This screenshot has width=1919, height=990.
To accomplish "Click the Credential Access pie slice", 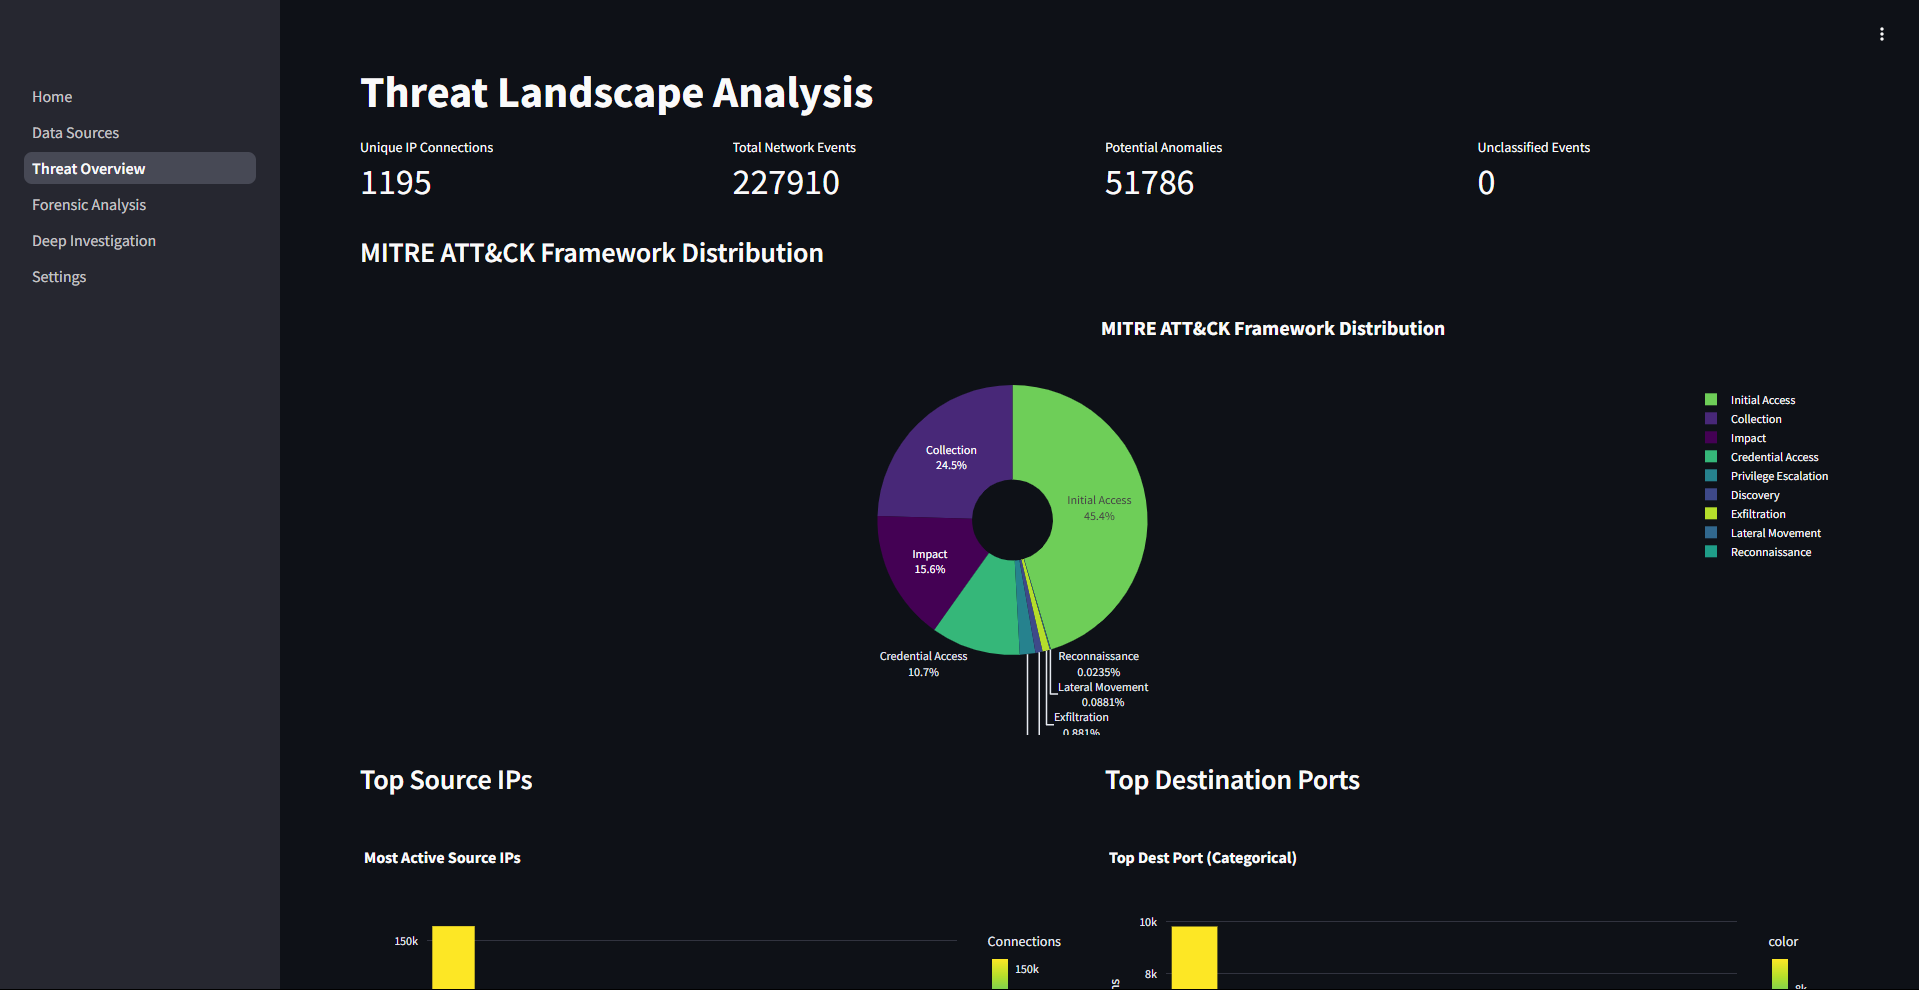I will [985, 610].
